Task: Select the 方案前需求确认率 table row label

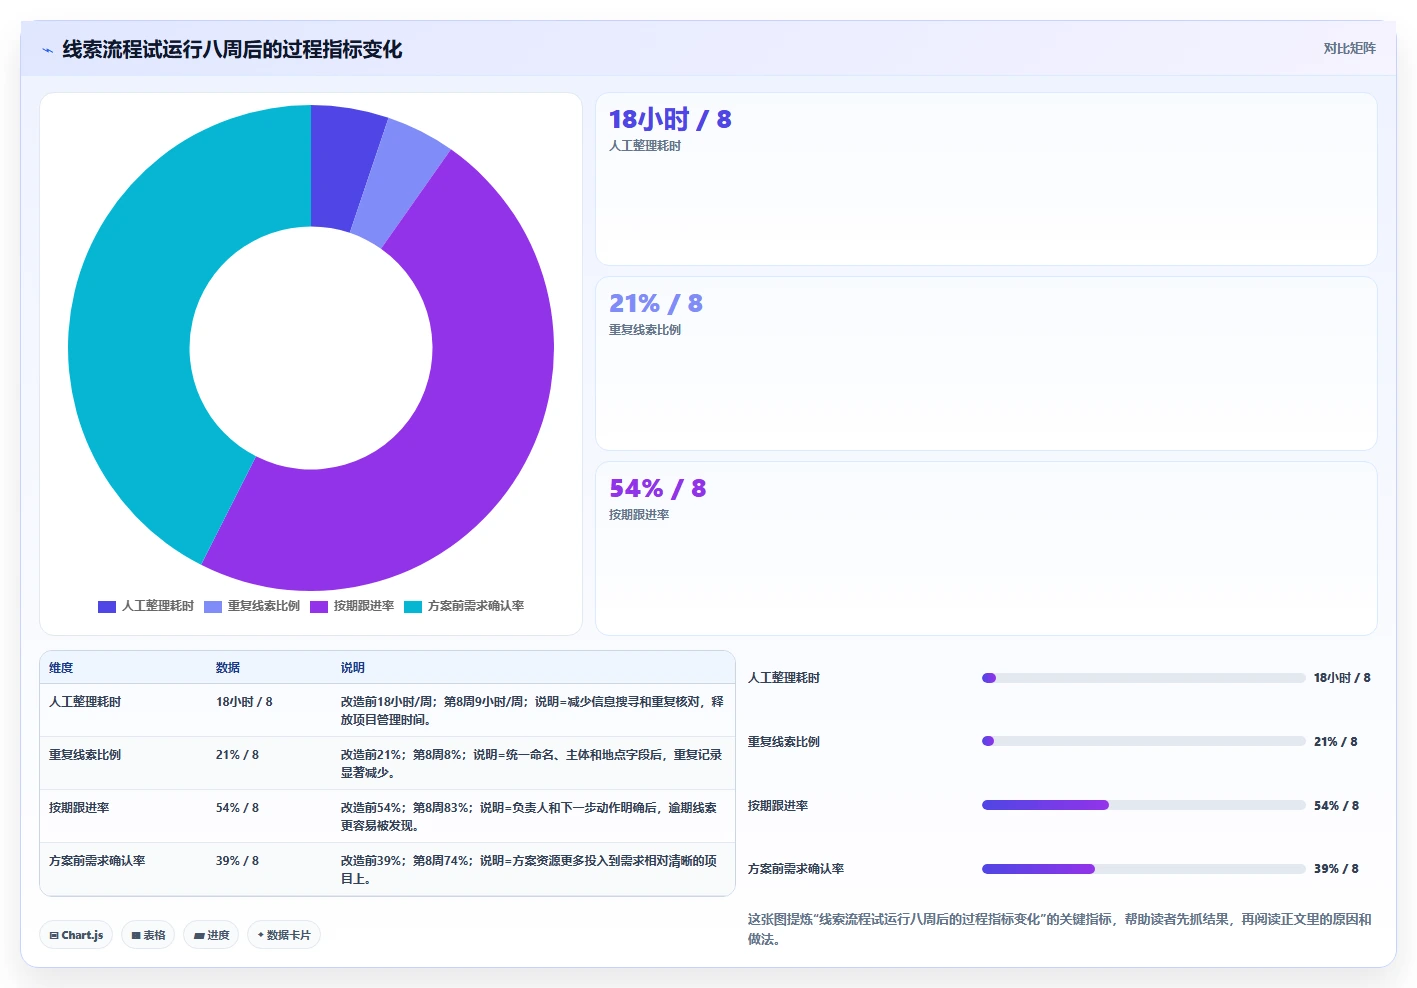Action: coord(97,861)
